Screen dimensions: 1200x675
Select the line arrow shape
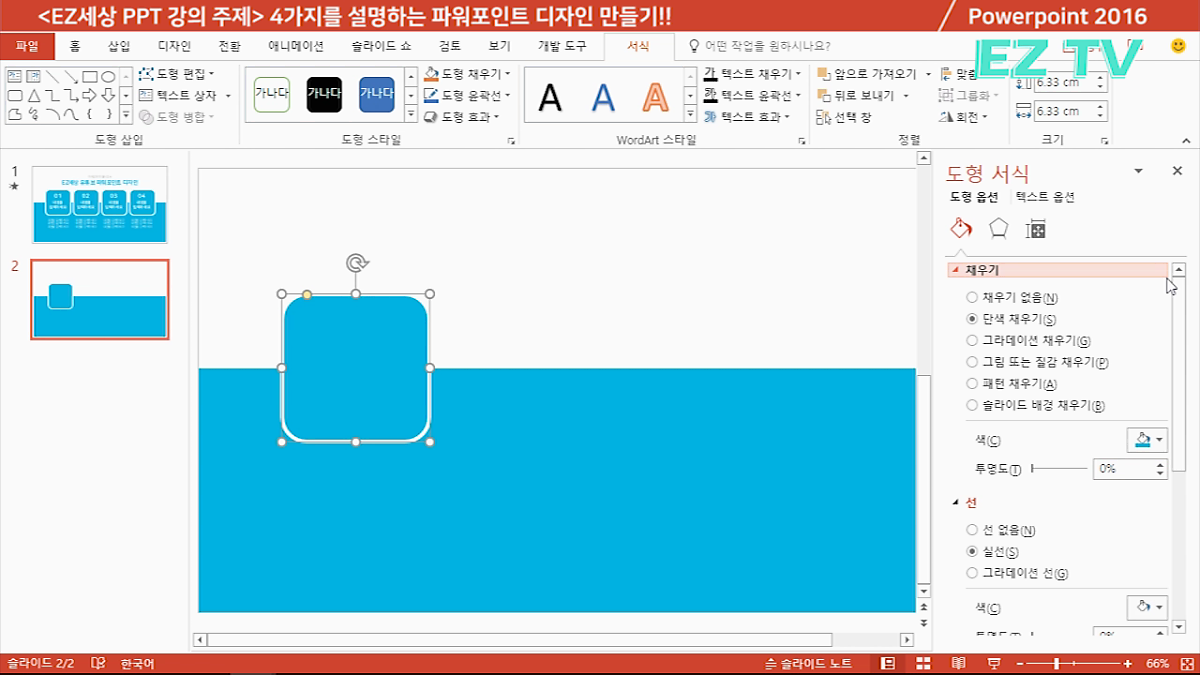click(x=71, y=76)
